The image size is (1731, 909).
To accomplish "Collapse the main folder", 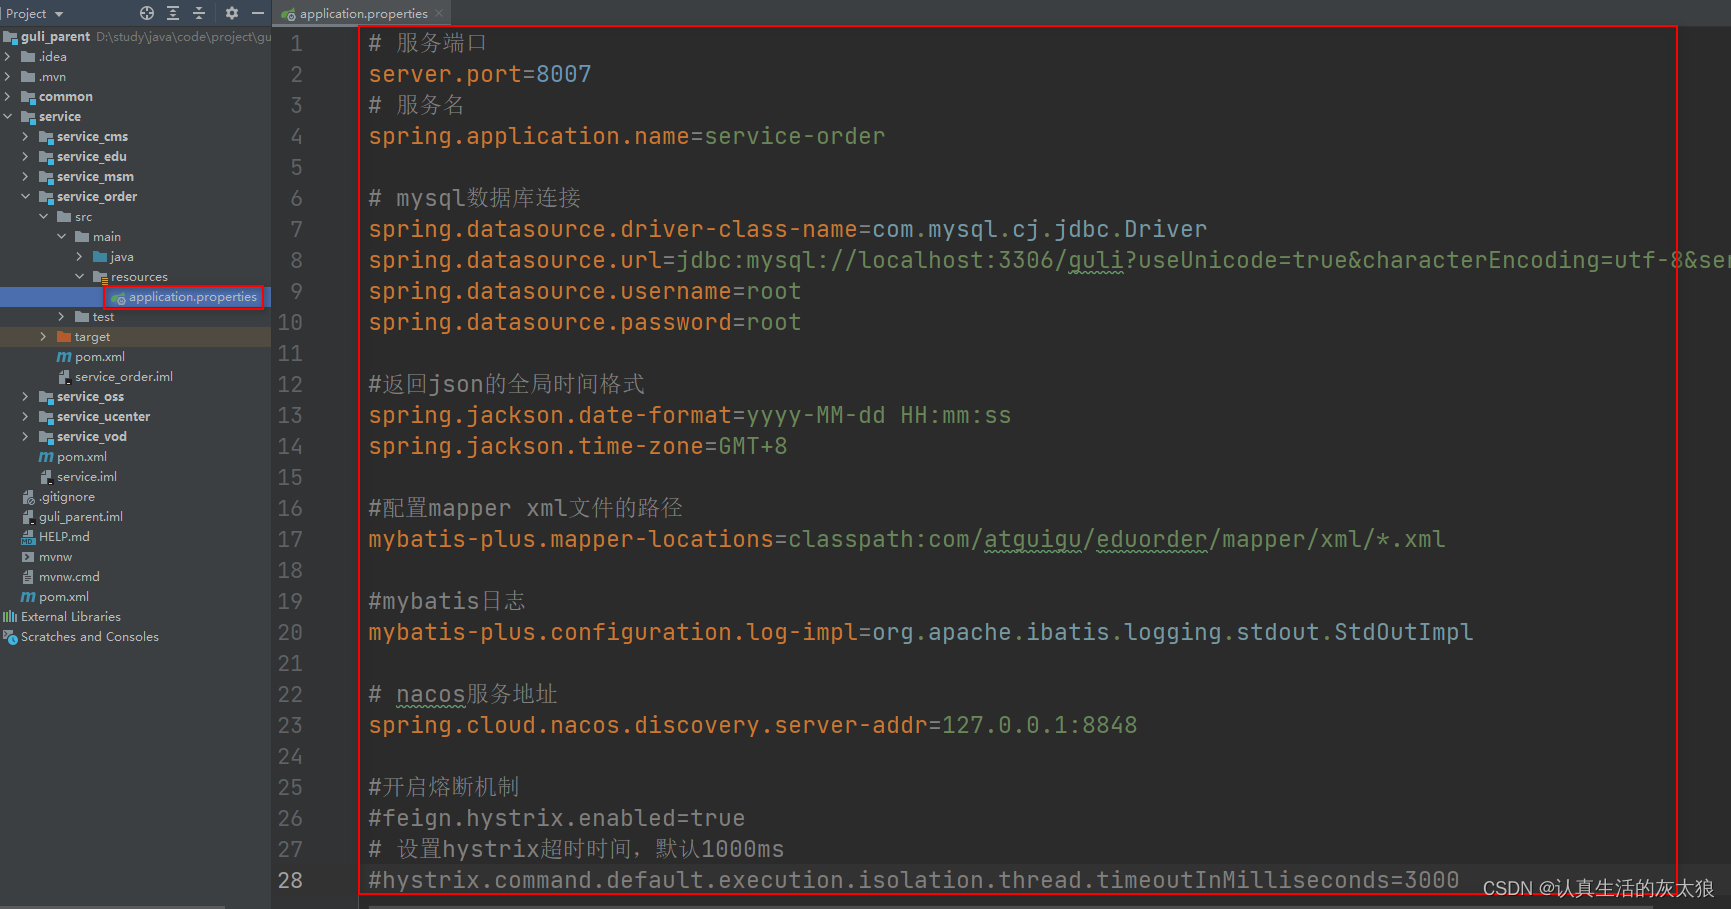I will coord(62,237).
